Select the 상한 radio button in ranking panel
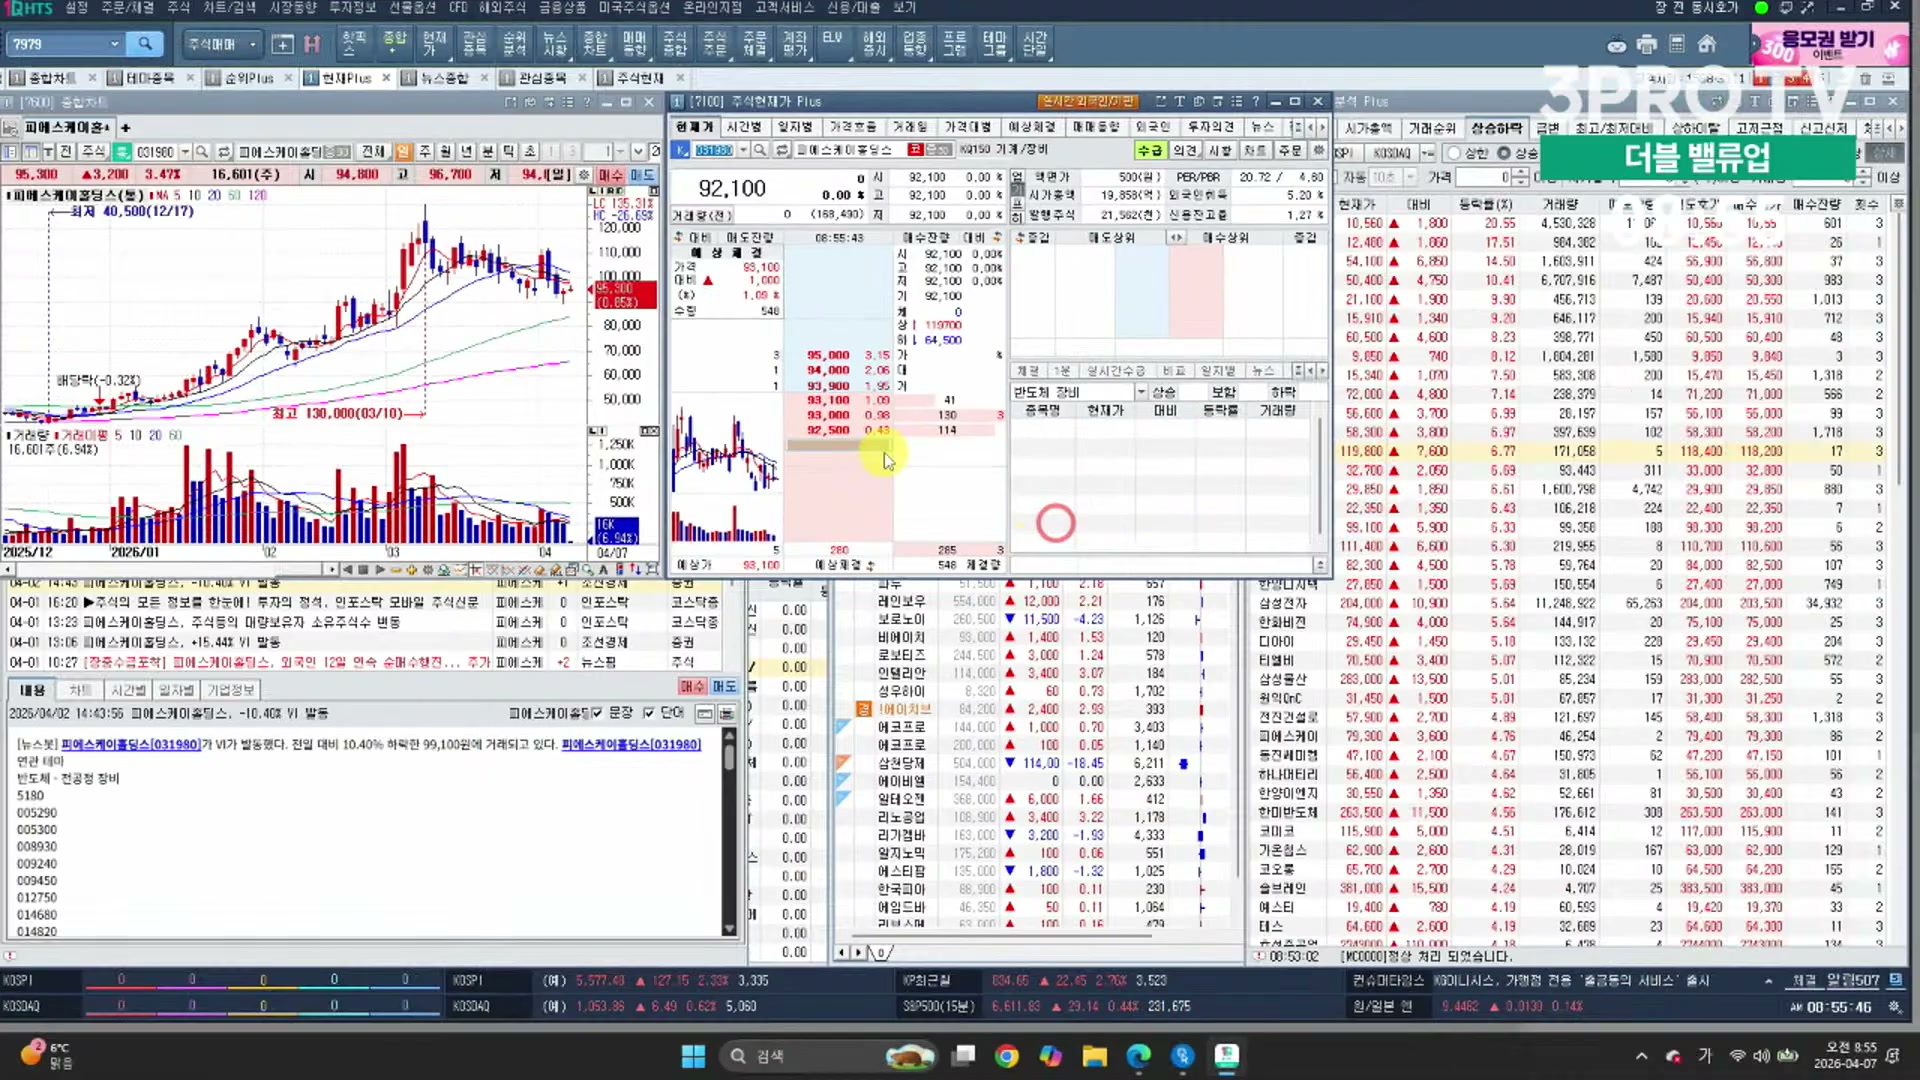This screenshot has height=1080, width=1920. tap(1455, 153)
